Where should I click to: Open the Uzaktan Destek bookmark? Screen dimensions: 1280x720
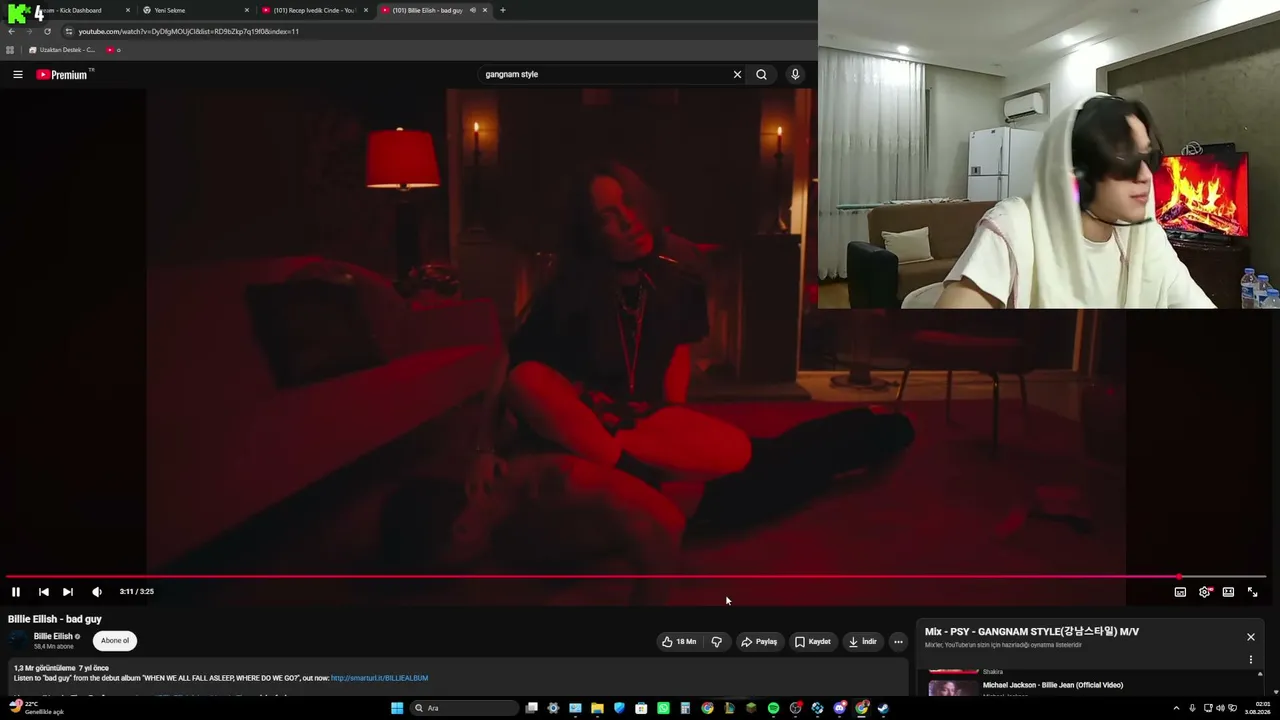[x=62, y=50]
